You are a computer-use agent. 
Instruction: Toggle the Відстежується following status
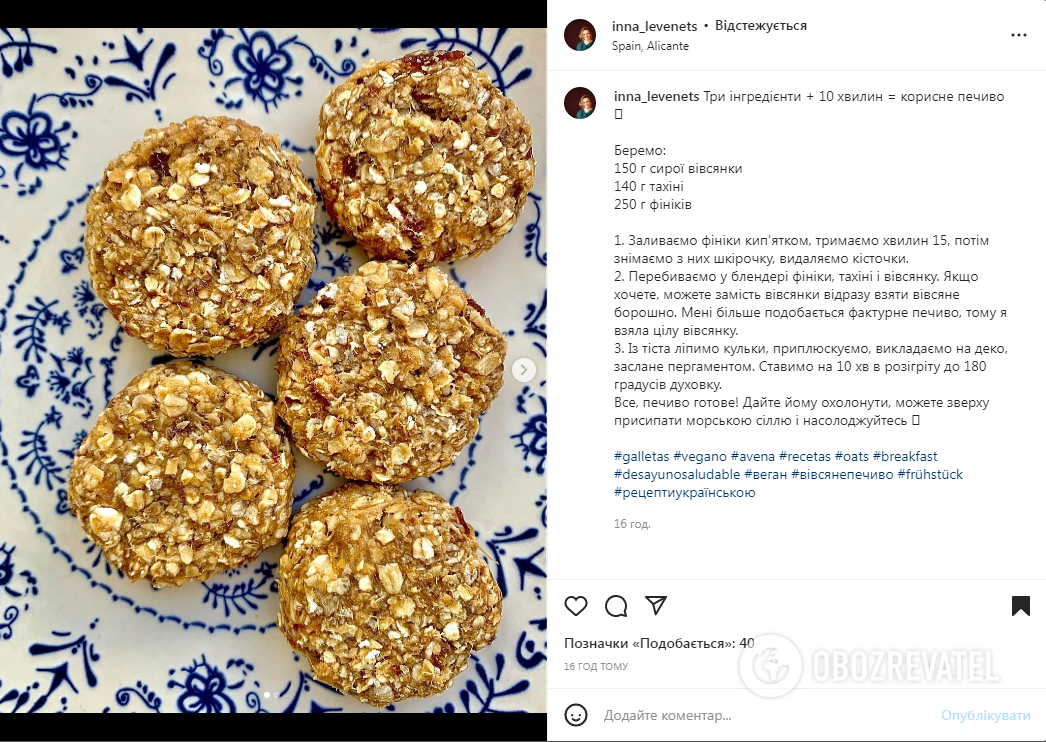coord(760,26)
